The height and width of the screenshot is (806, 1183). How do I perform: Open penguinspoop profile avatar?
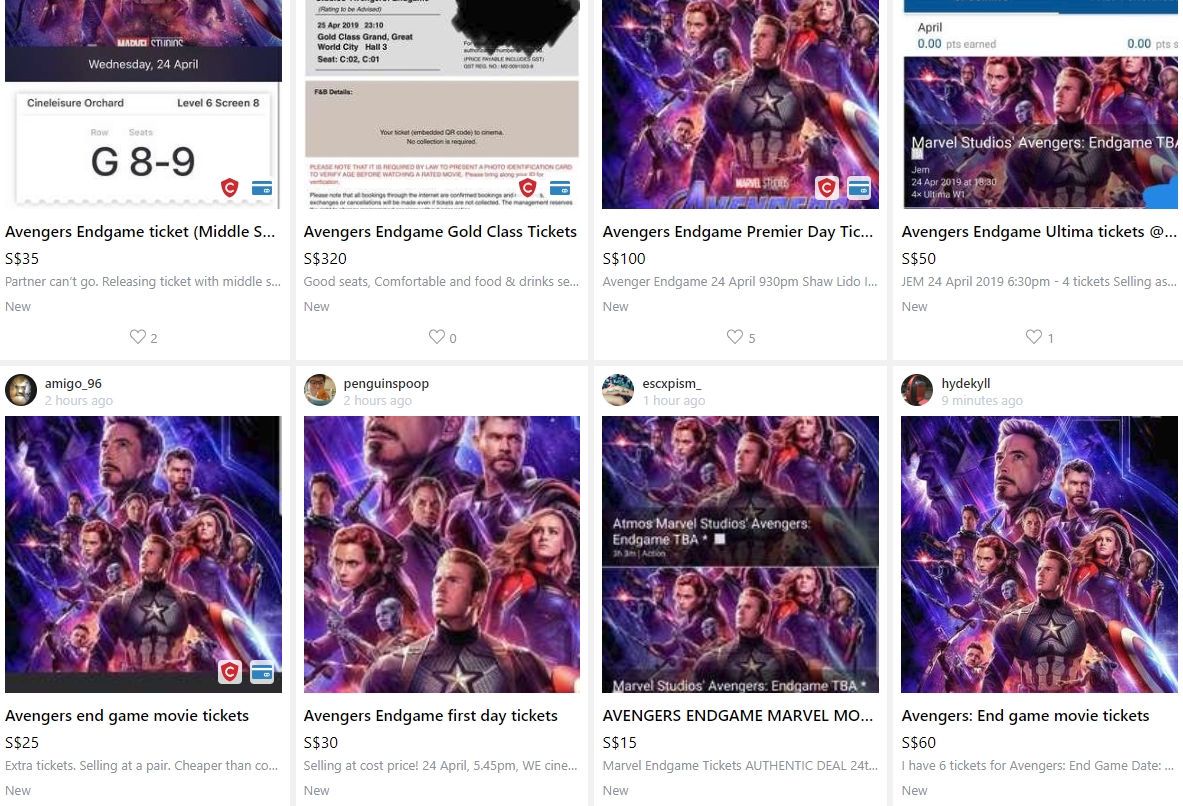pos(320,390)
